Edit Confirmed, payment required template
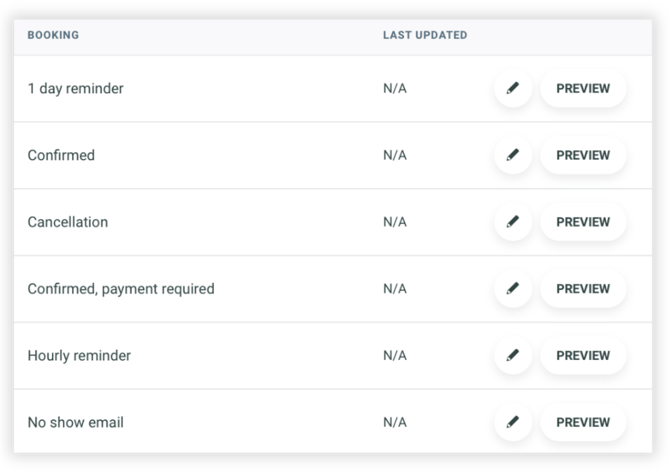The height and width of the screenshot is (472, 670). click(x=513, y=289)
